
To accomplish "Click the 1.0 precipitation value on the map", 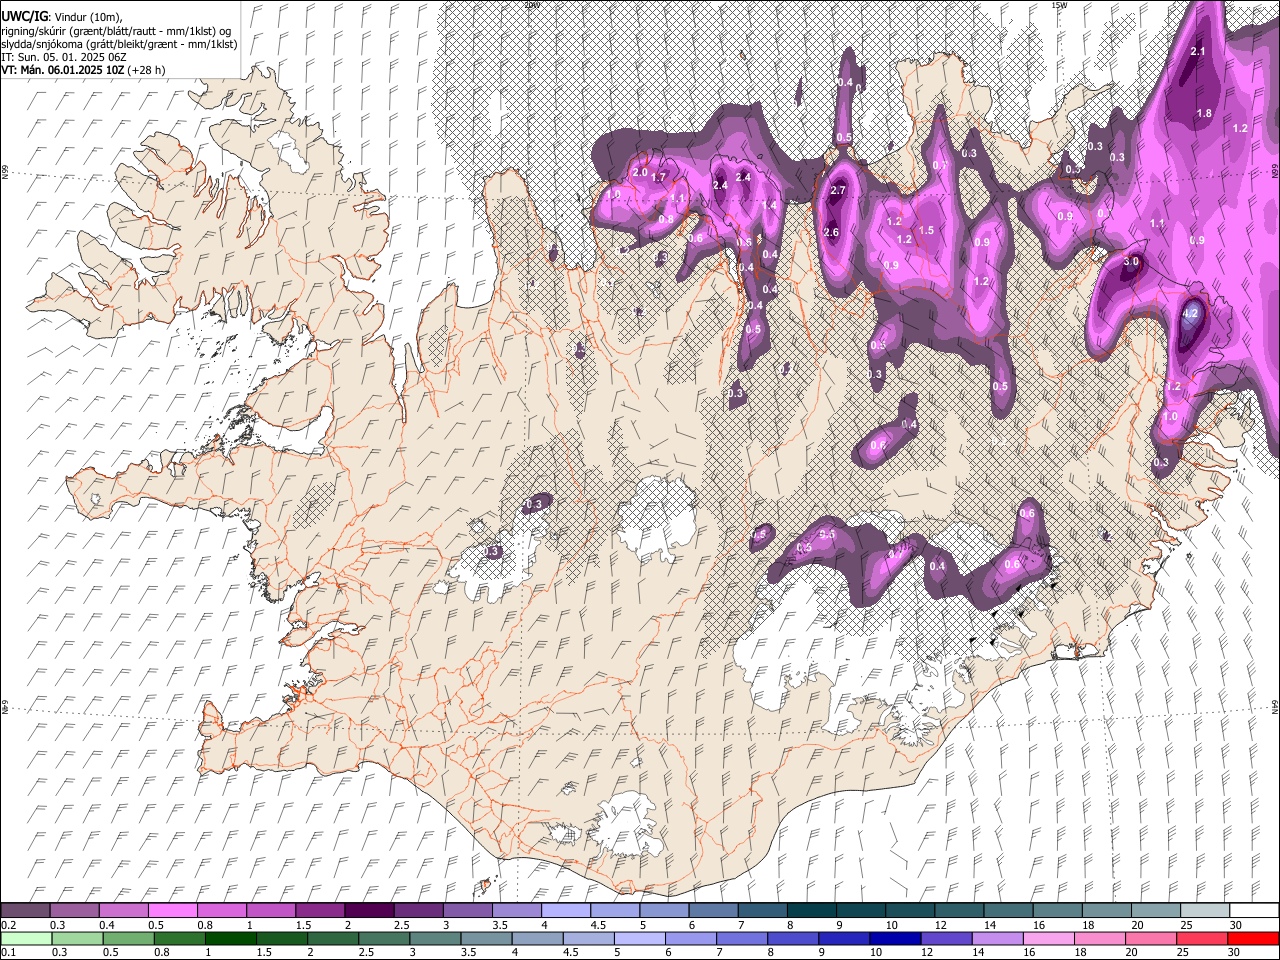I will [1170, 417].
